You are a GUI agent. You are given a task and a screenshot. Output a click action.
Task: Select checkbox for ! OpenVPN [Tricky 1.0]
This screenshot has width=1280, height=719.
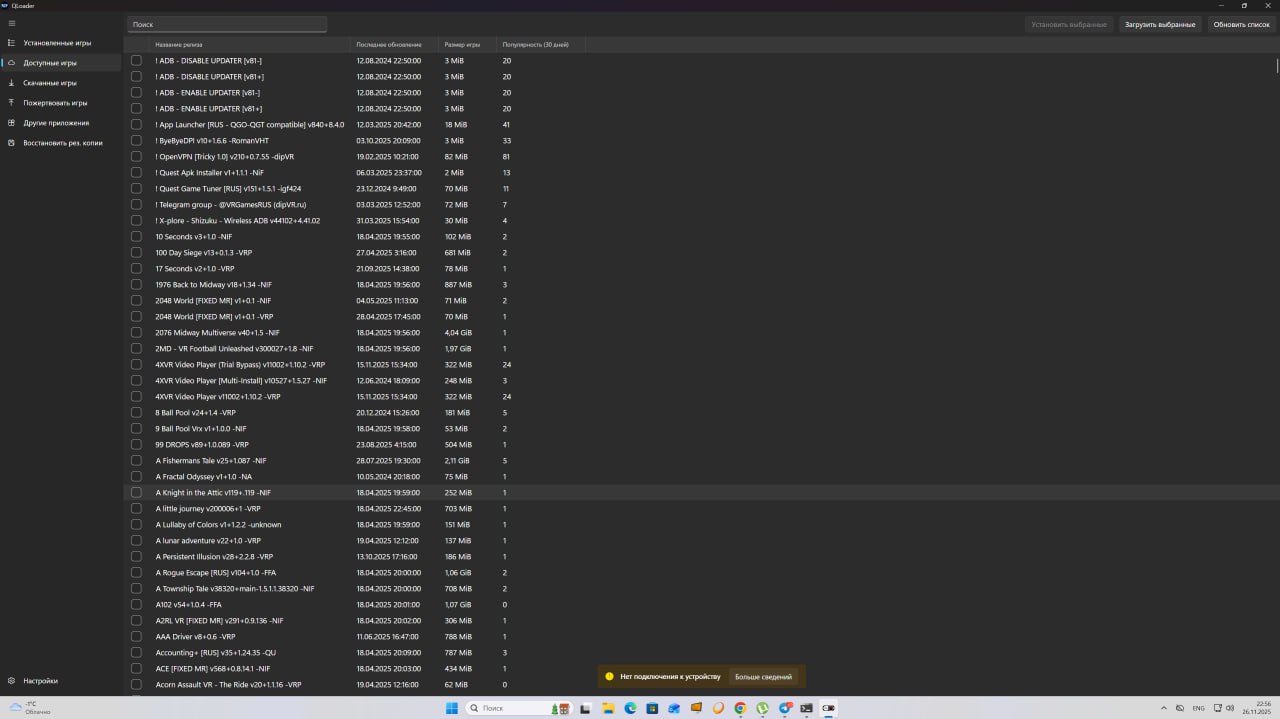coord(137,157)
